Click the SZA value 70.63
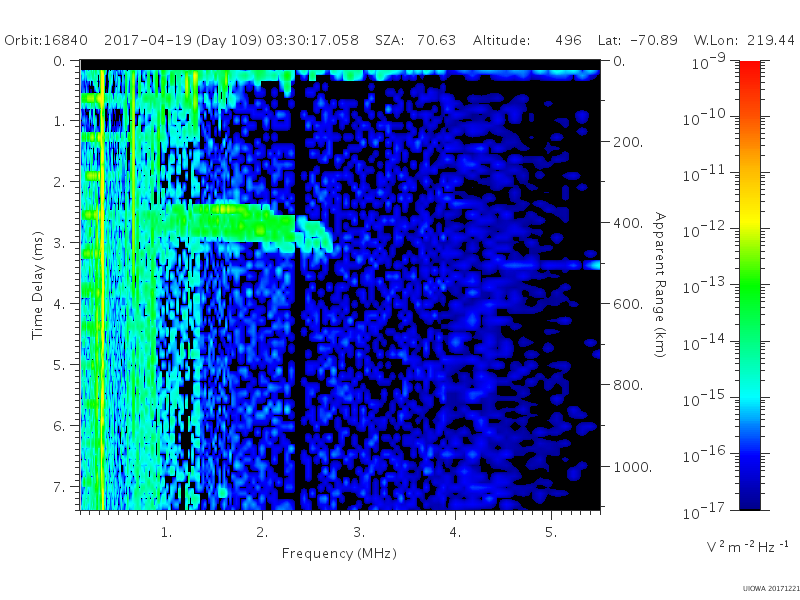The height and width of the screenshot is (600, 800). tap(436, 40)
